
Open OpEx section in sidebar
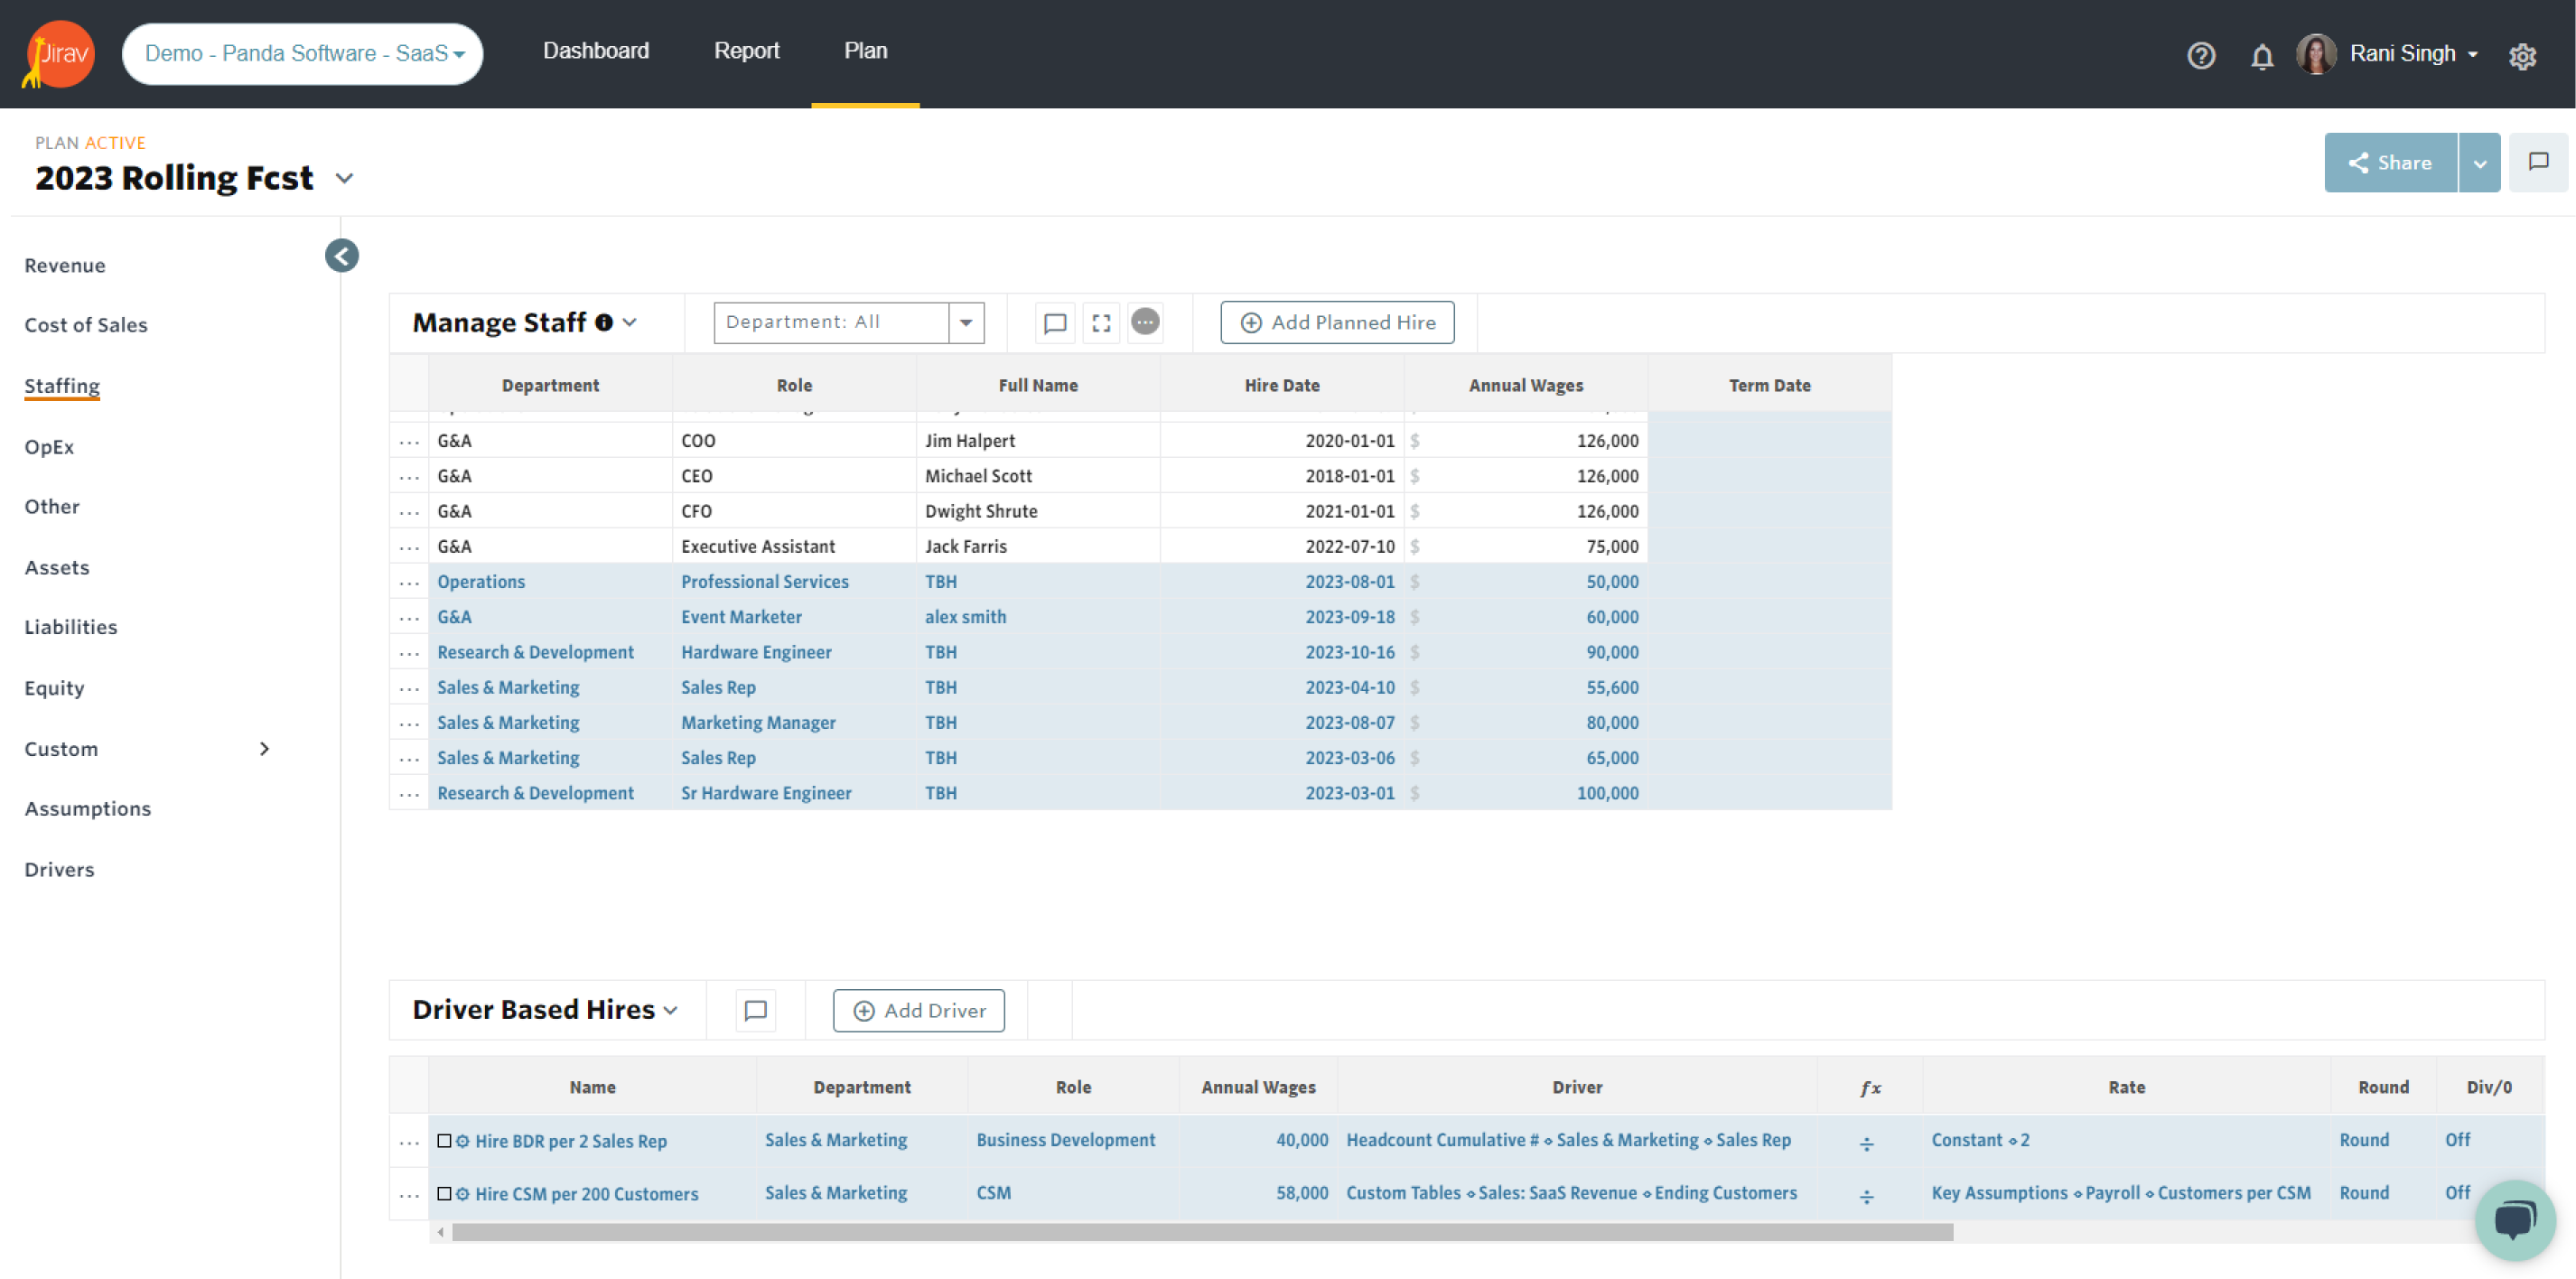[x=49, y=447]
